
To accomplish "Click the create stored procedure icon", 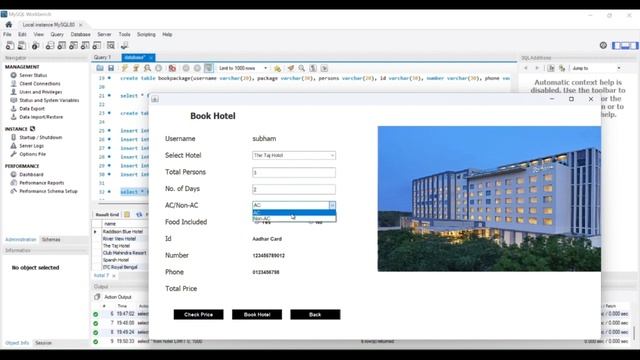I will 85,46.
